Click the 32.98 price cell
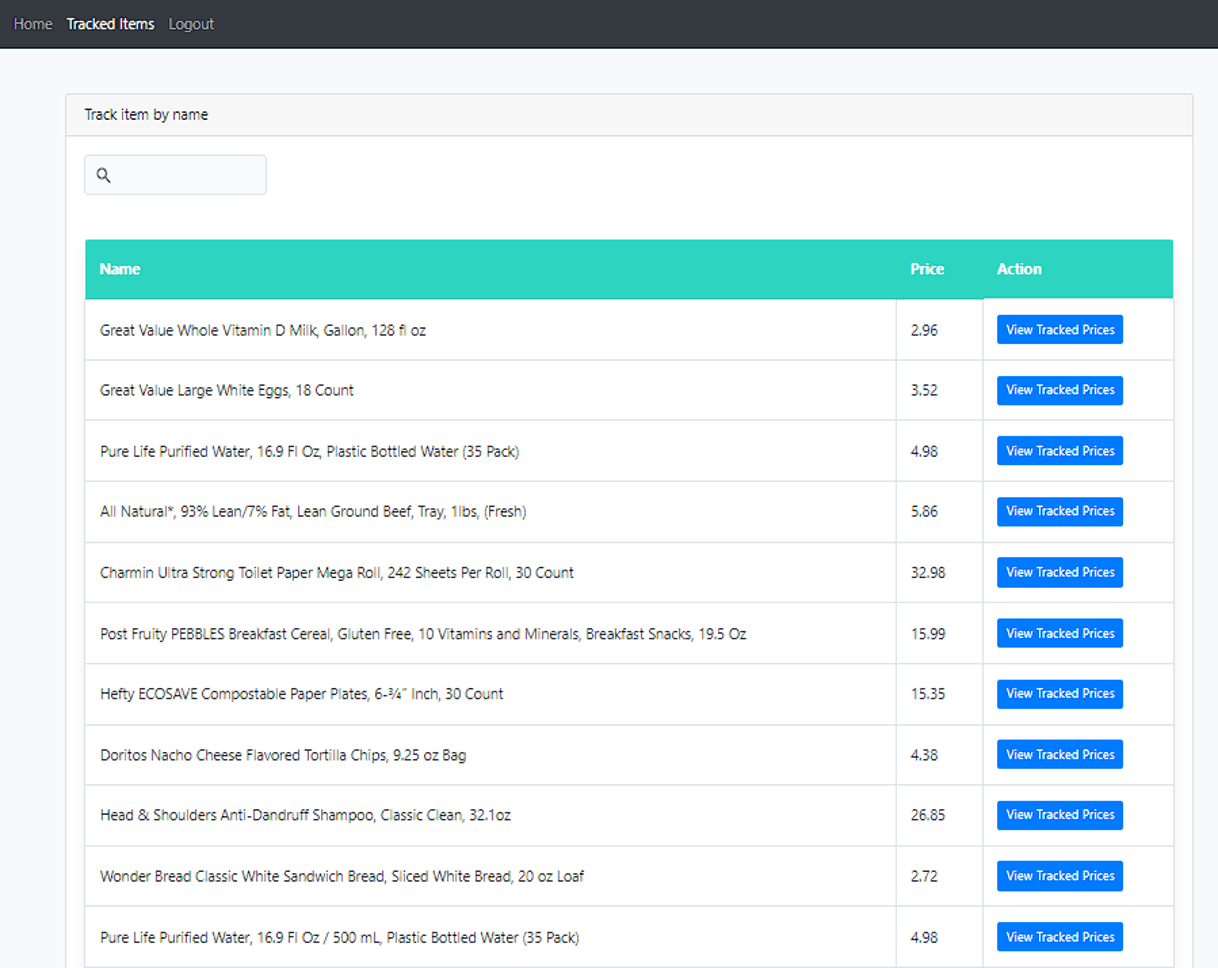Viewport: 1218px width, 968px height. (x=928, y=573)
